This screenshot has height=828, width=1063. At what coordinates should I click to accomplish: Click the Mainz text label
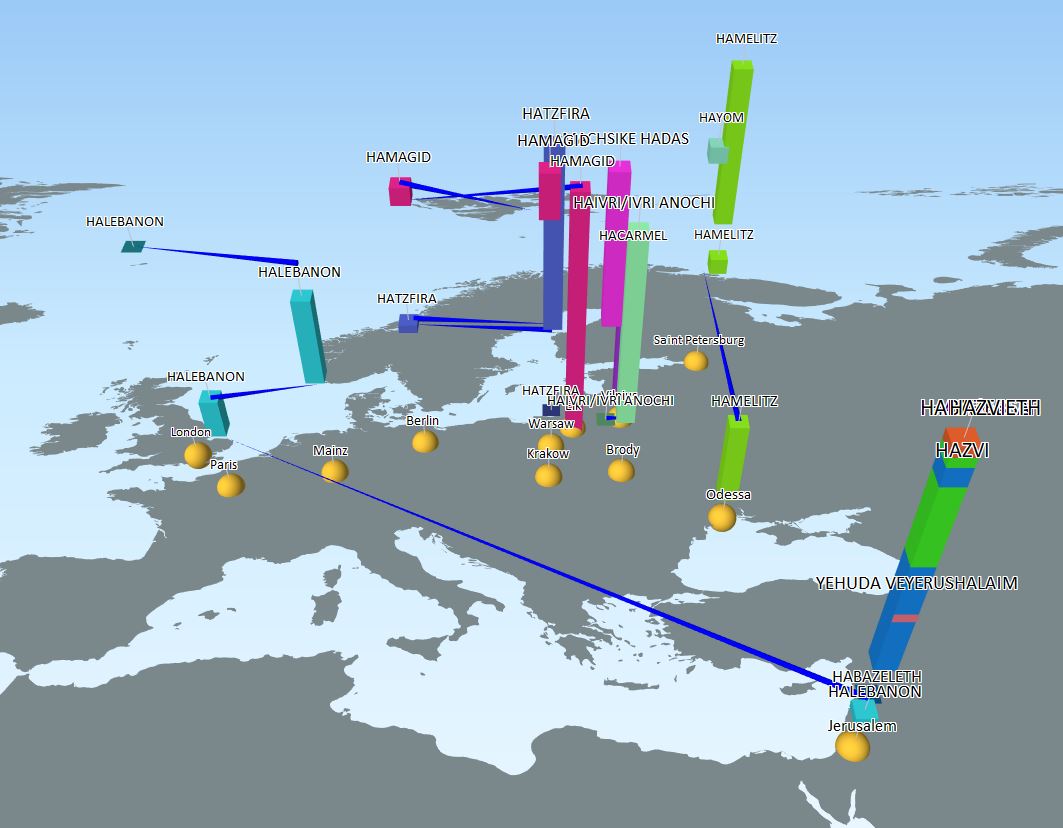[x=330, y=450]
